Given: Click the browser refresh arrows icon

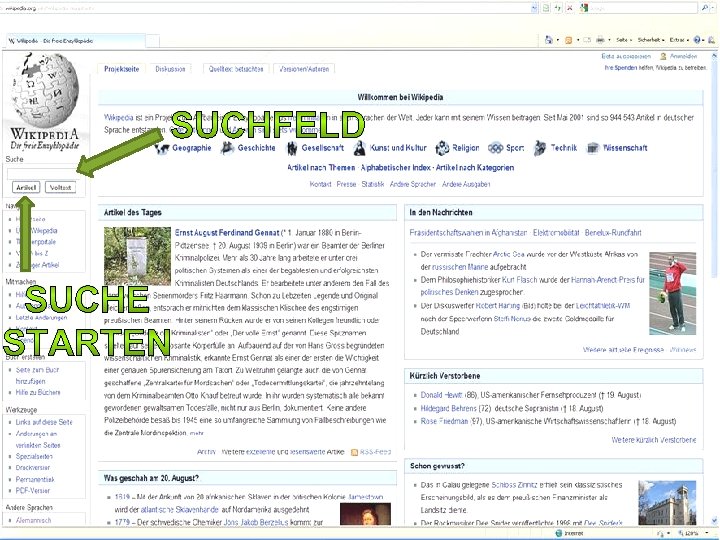Looking at the screenshot, I should 557,8.
